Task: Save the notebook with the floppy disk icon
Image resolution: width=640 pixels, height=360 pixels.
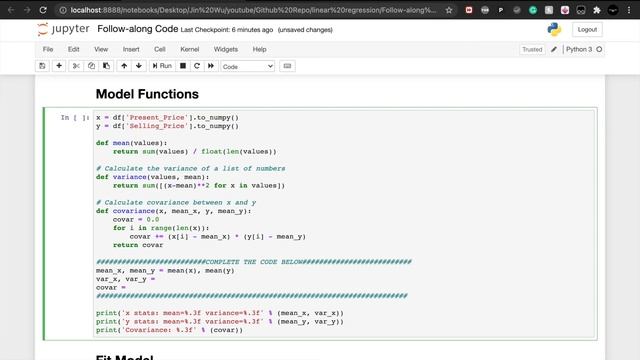Action: pyautogui.click(x=42, y=66)
